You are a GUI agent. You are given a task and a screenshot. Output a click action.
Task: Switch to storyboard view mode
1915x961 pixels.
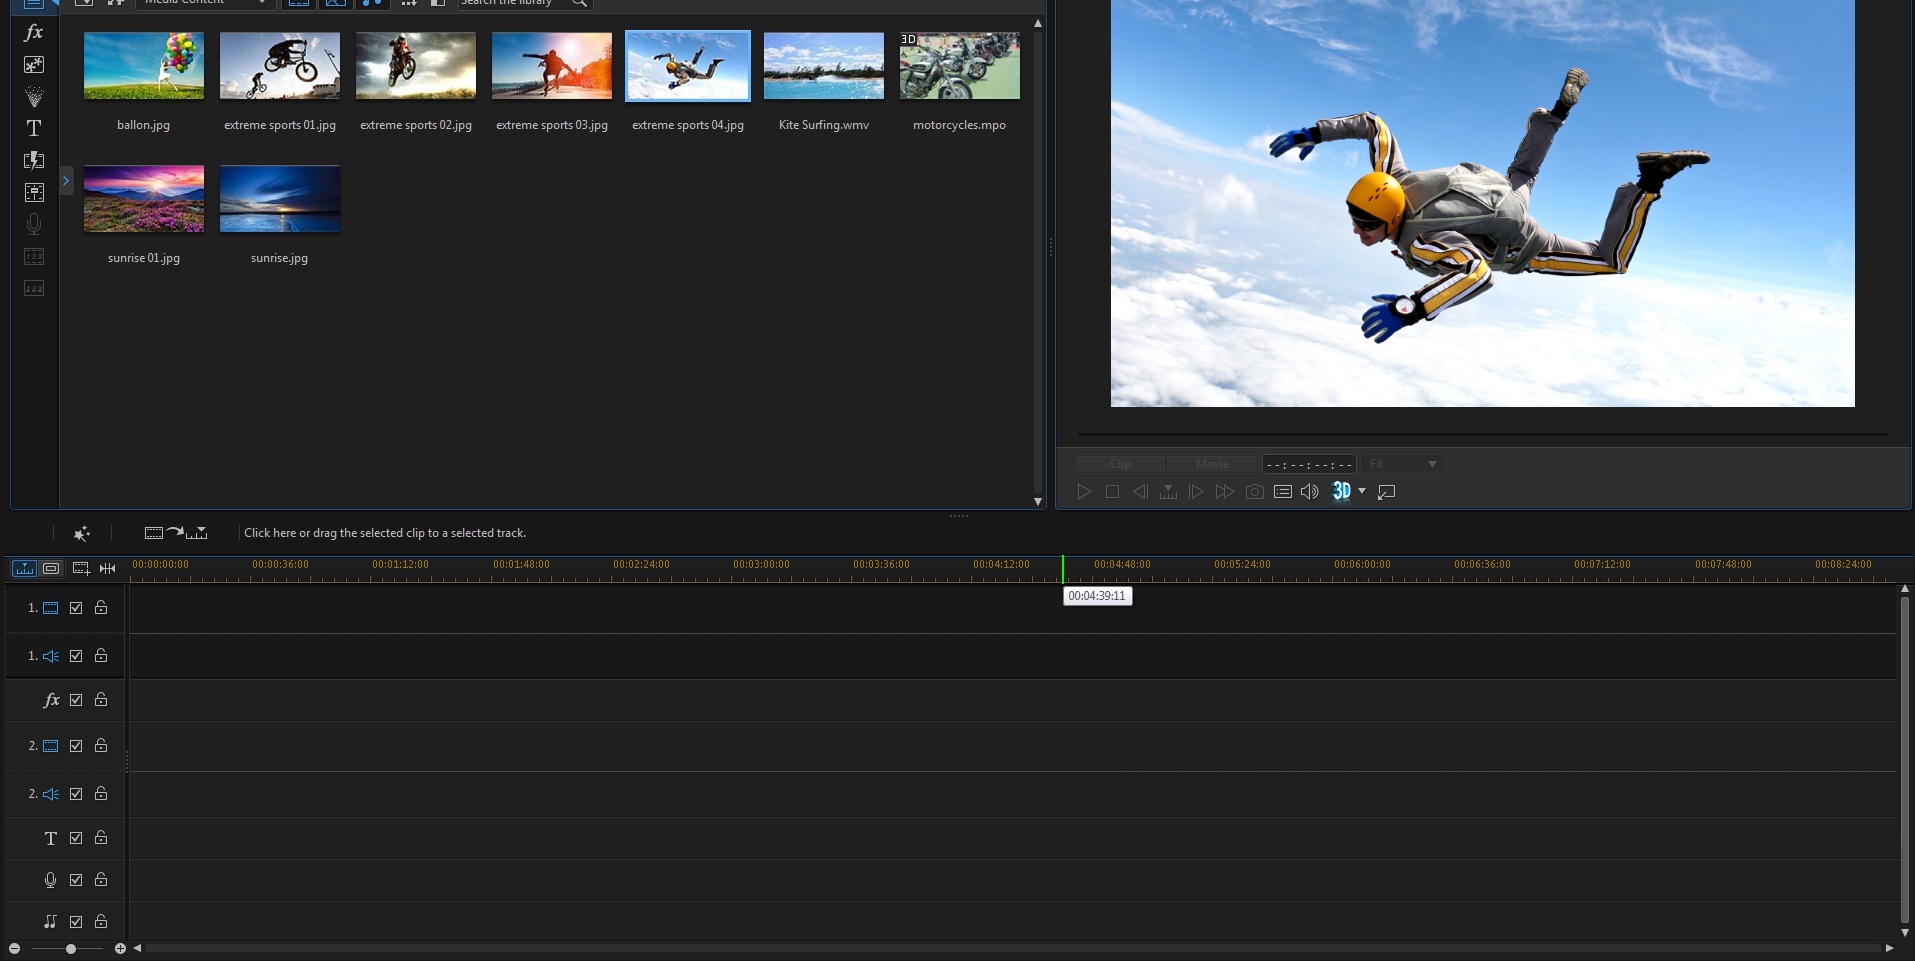click(51, 569)
